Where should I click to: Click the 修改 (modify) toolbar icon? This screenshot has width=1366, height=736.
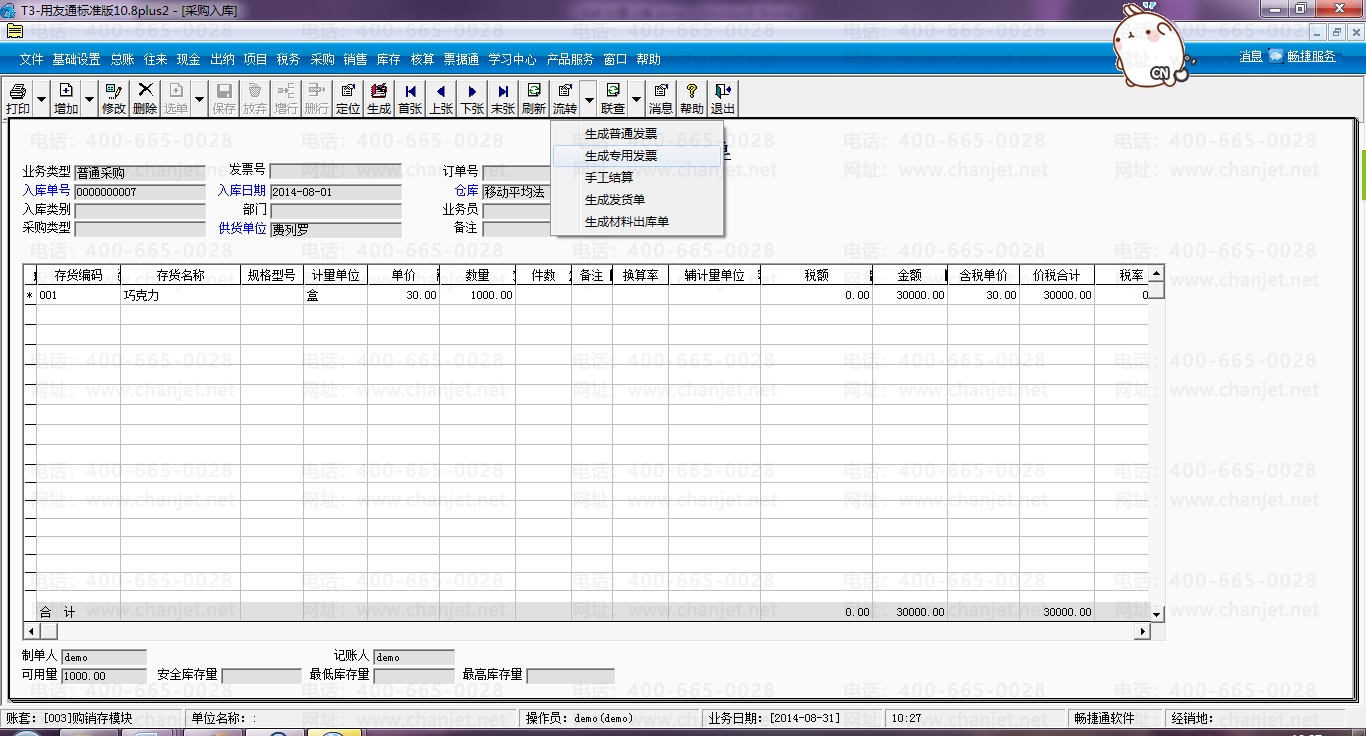click(x=114, y=98)
